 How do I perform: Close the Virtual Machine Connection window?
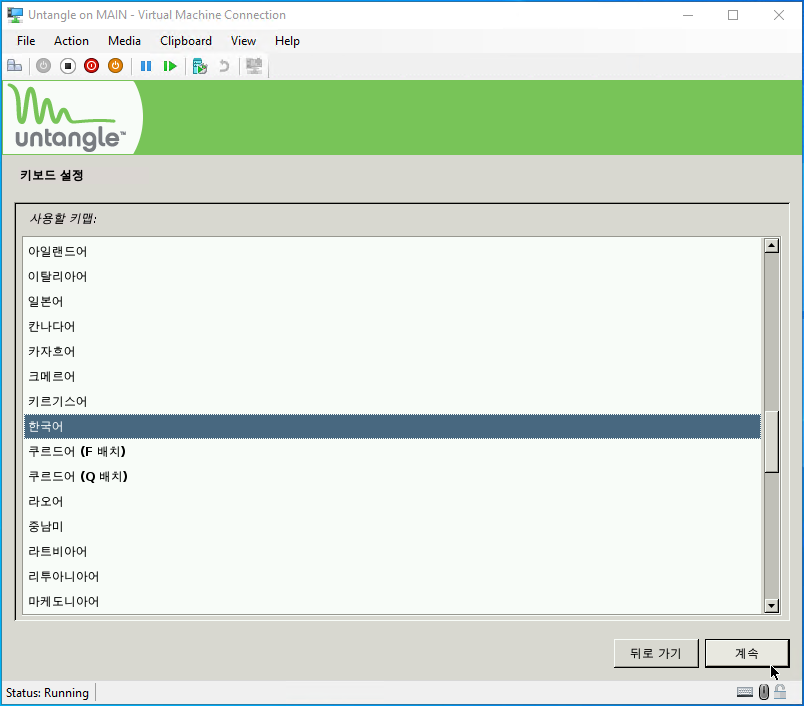tap(779, 15)
